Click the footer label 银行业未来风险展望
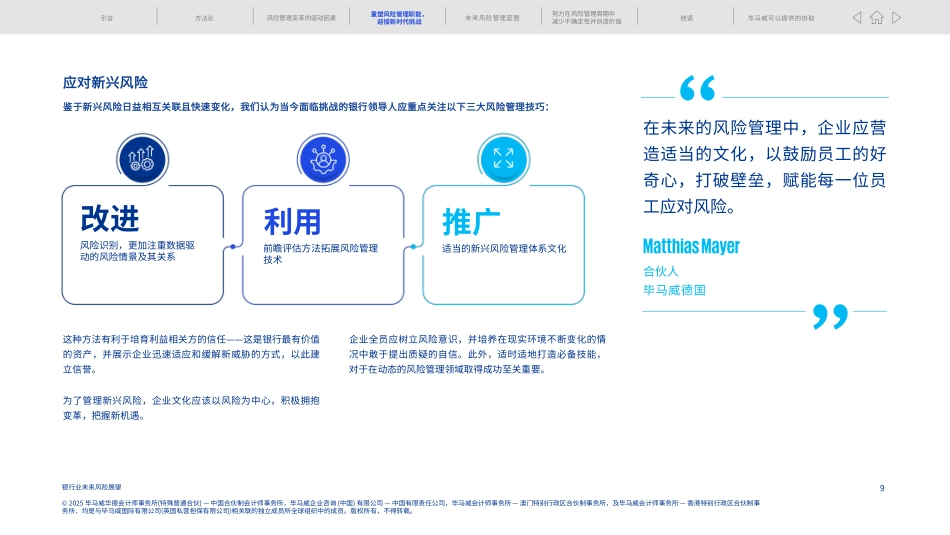The image size is (950, 535). click(x=91, y=487)
